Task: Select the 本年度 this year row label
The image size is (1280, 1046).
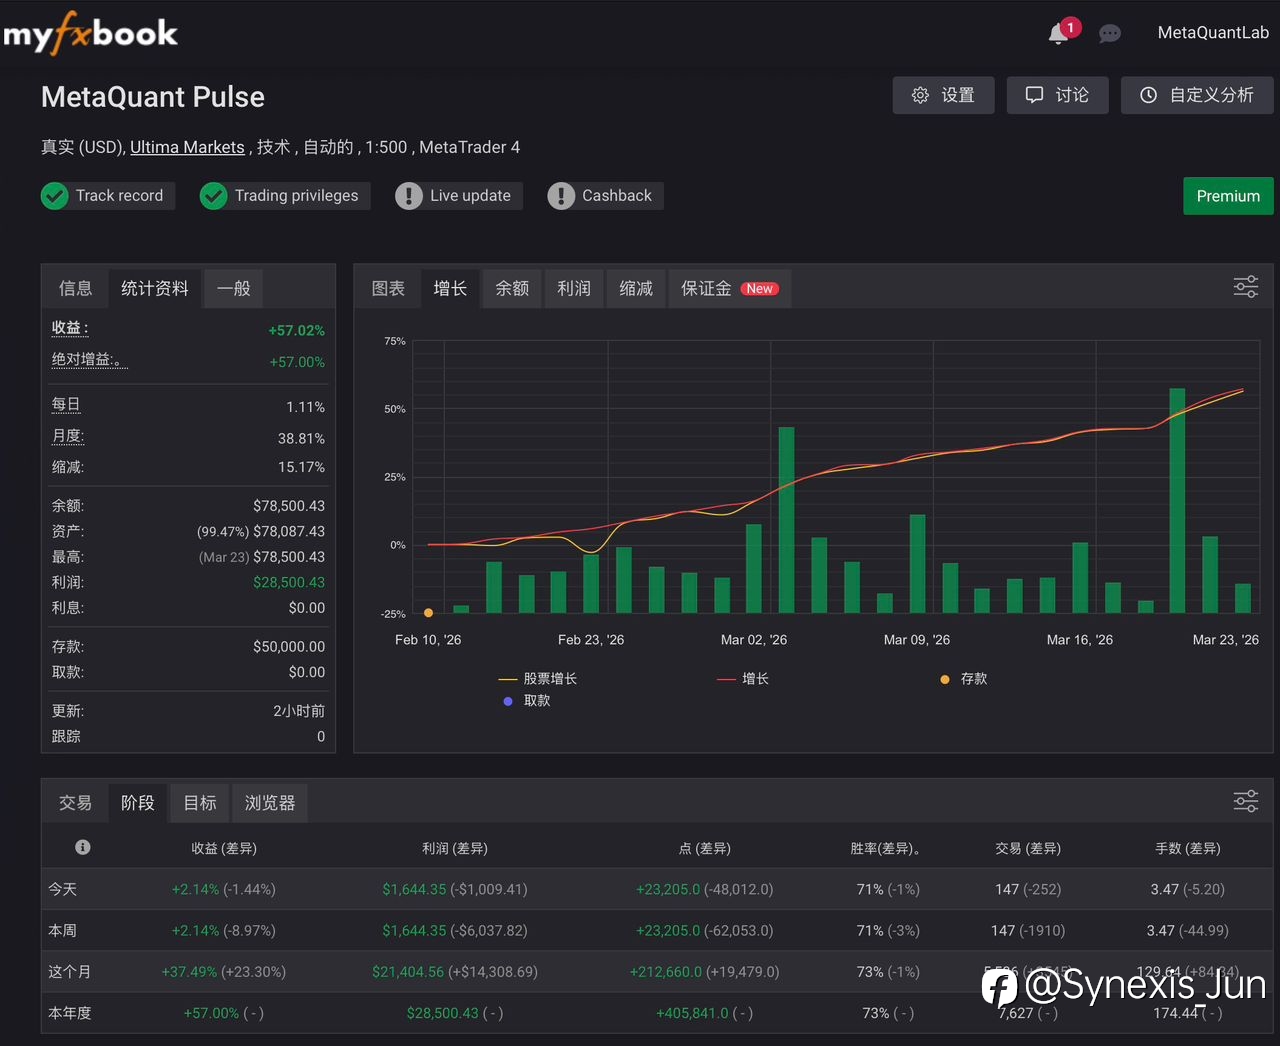Action: pyautogui.click(x=69, y=1013)
